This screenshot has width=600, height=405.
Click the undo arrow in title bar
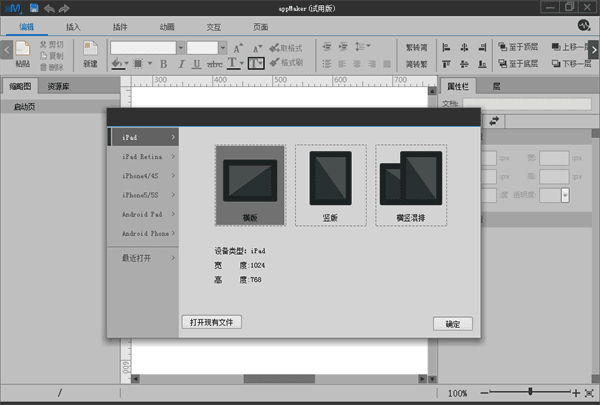pos(48,8)
